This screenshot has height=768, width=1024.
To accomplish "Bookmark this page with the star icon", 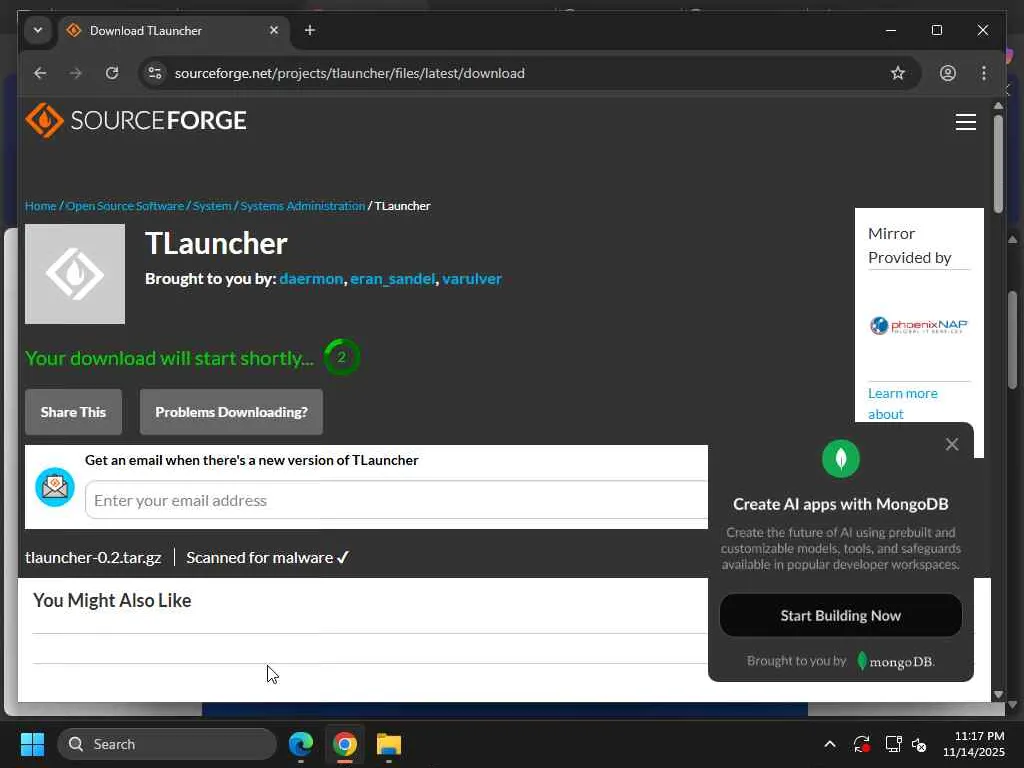I will (898, 73).
